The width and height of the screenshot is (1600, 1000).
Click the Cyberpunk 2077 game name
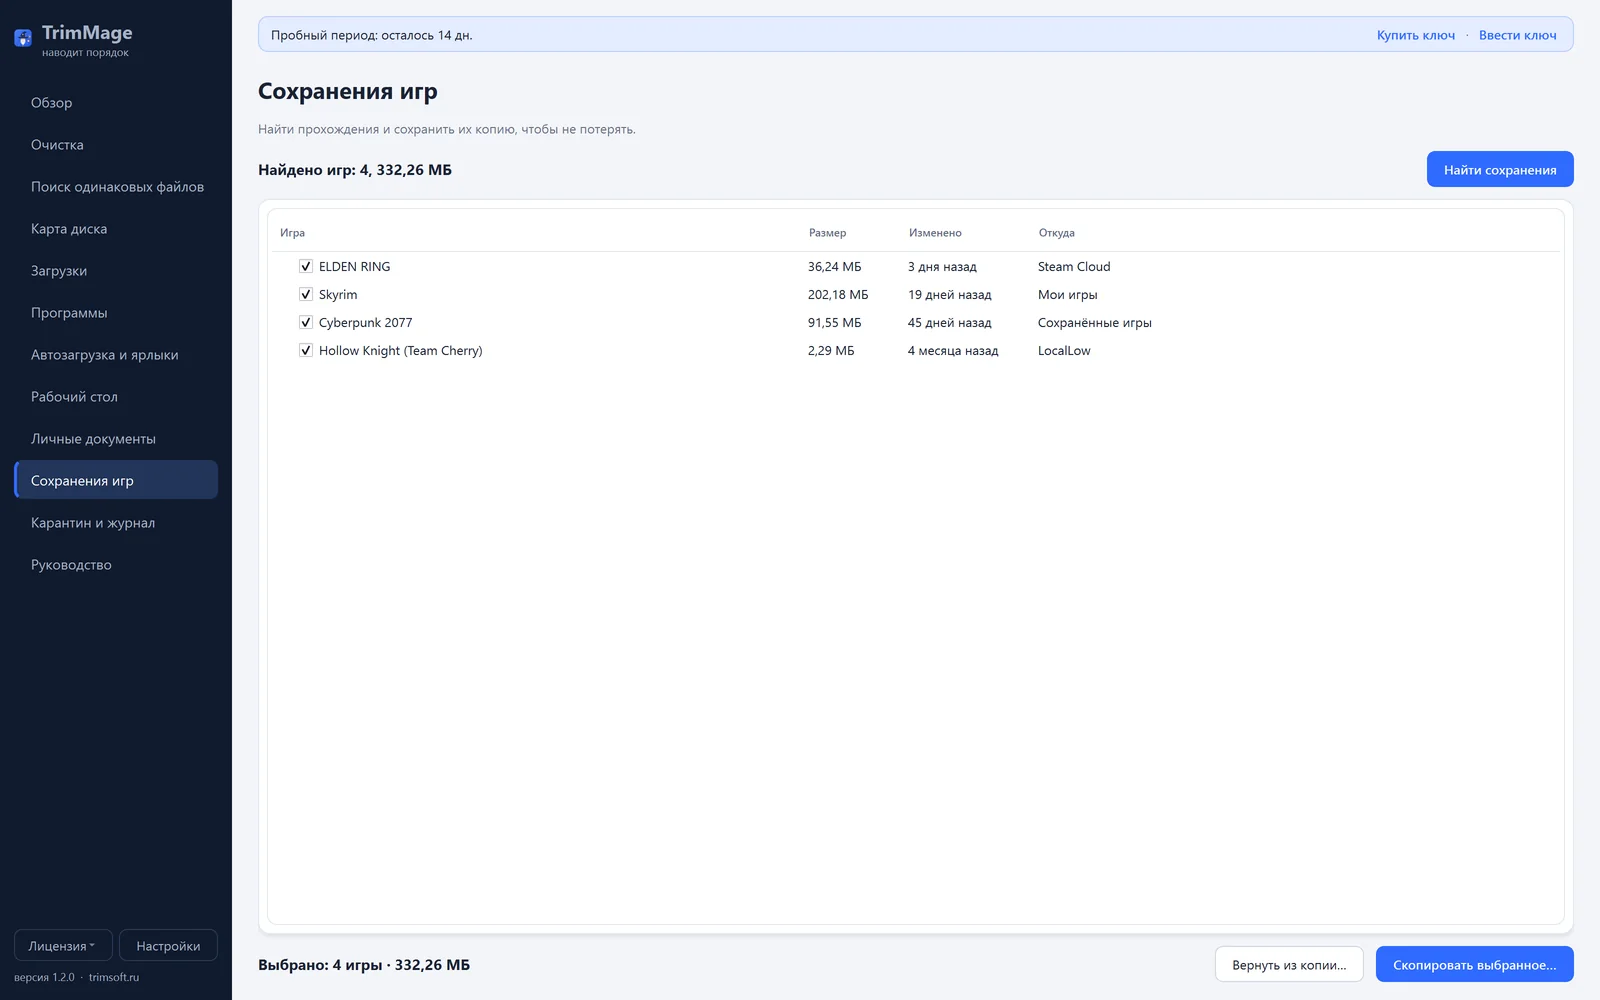pyautogui.click(x=365, y=323)
